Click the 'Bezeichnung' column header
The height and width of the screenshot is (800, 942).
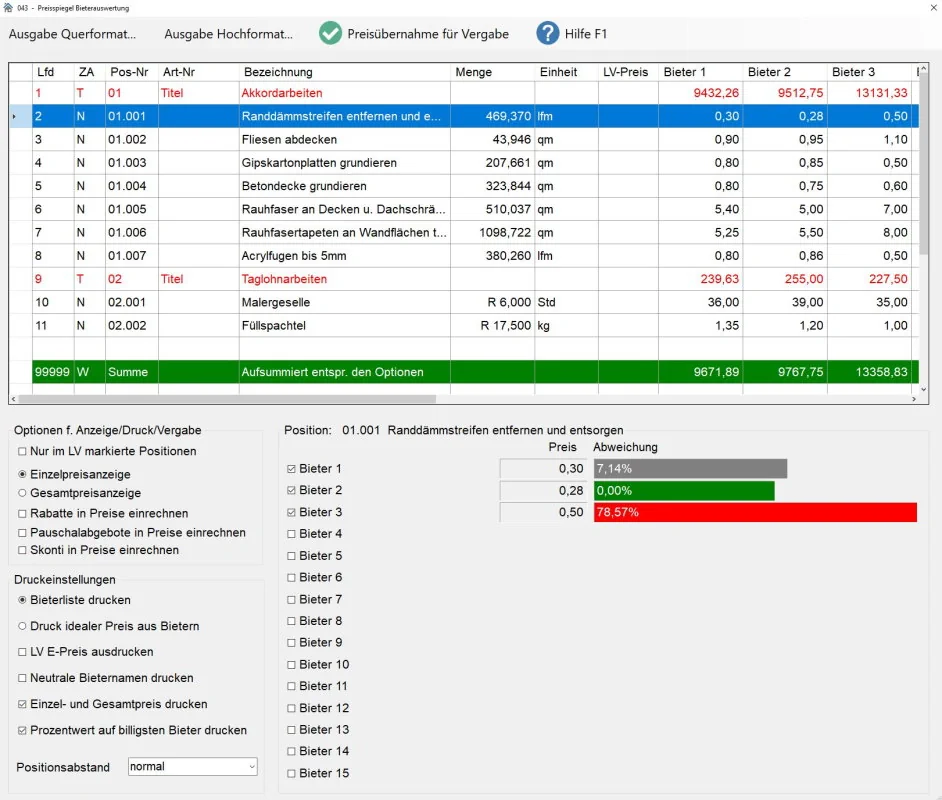277,72
